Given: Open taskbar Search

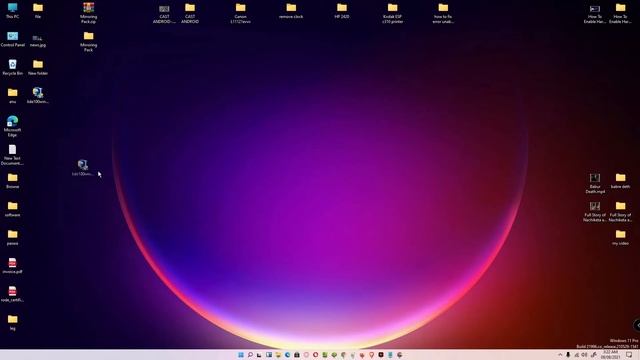Looking at the screenshot, I should 250,355.
